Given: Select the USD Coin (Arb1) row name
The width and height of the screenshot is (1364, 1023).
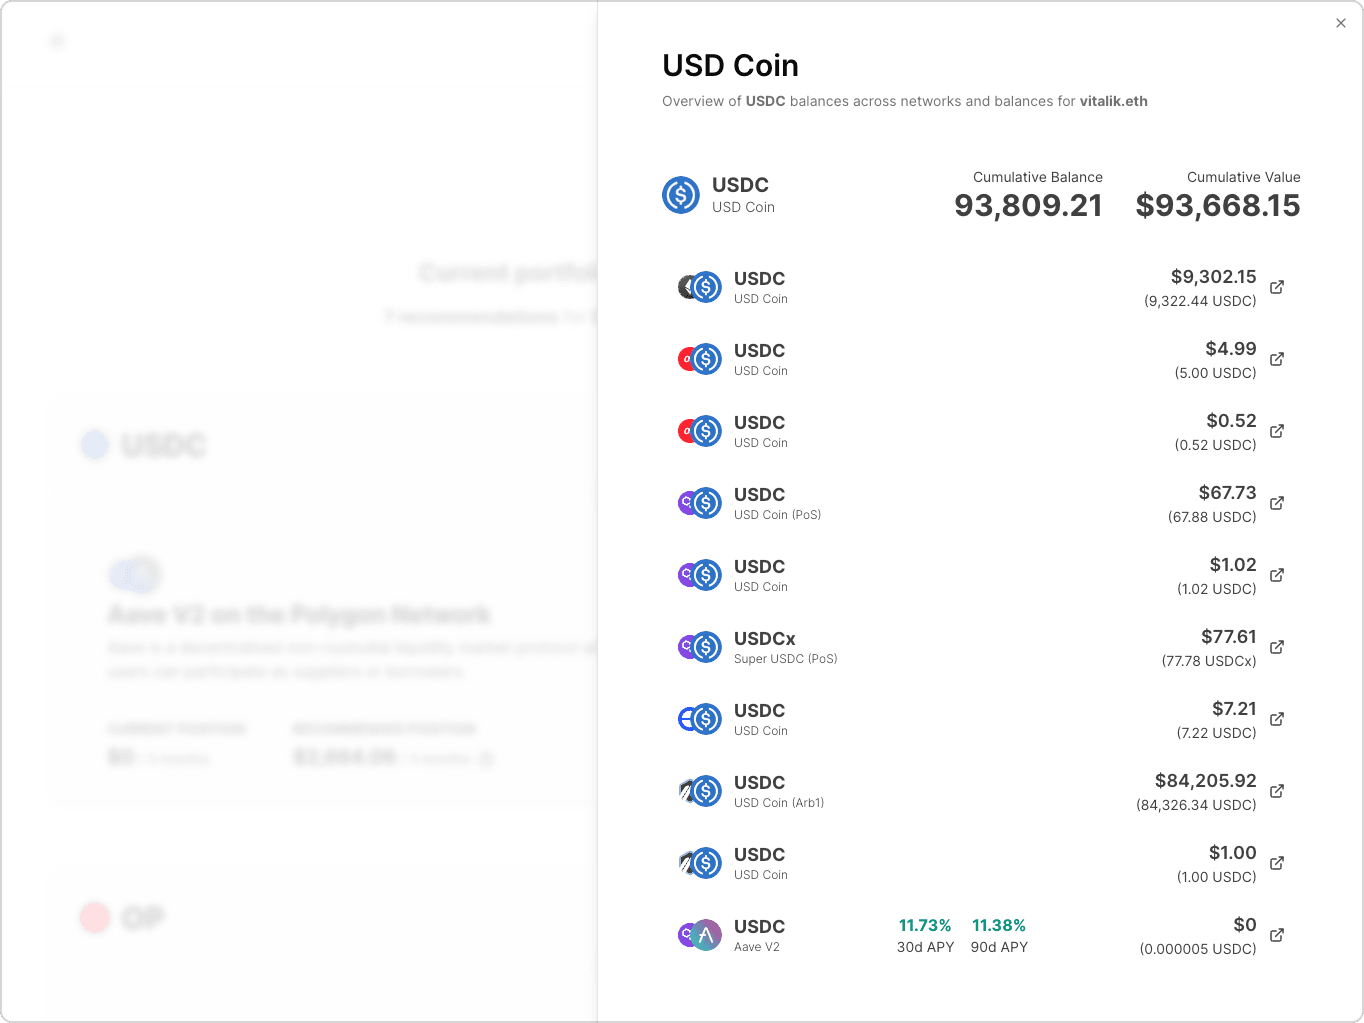Looking at the screenshot, I should (x=779, y=803).
